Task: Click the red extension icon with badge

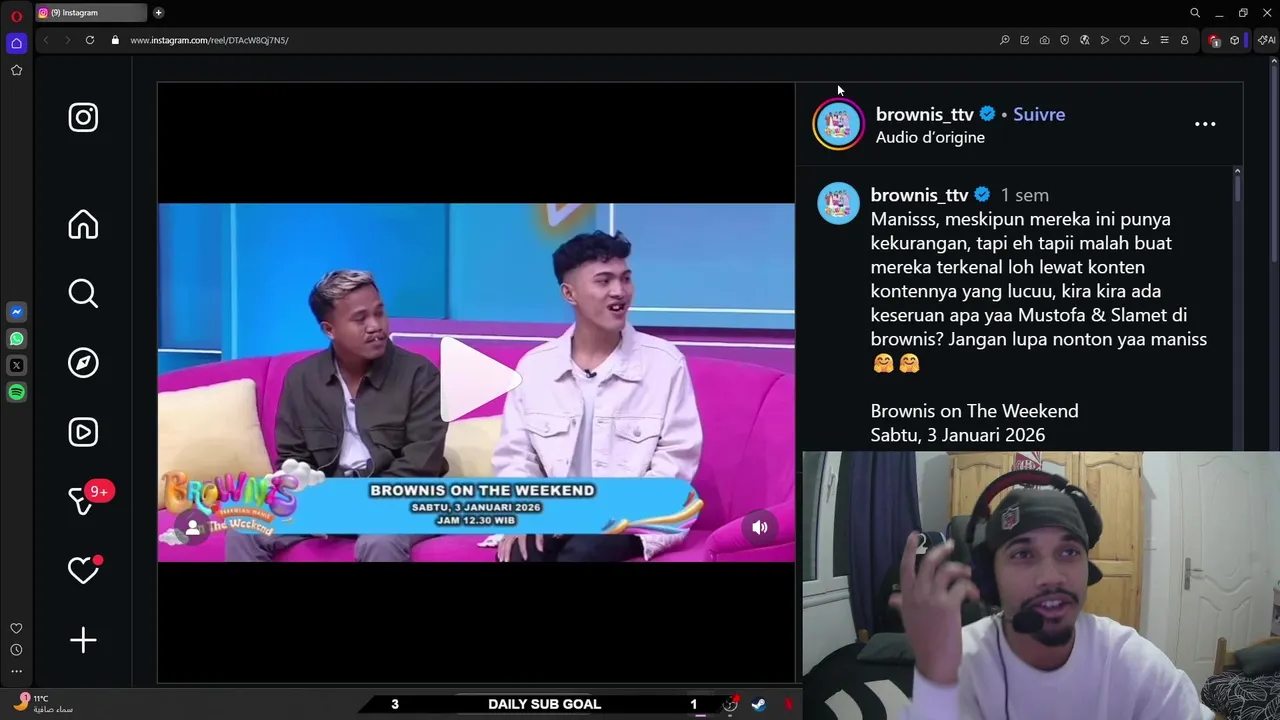Action: (1214, 40)
